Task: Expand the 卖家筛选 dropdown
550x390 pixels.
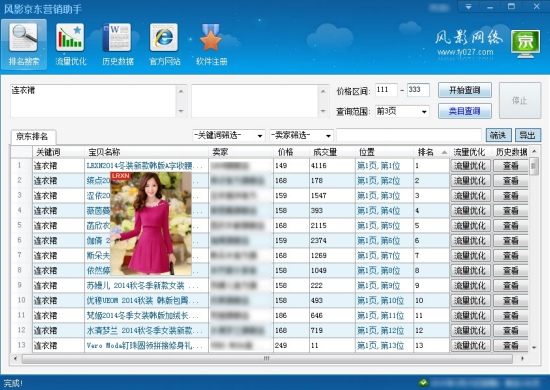Action: [328, 135]
